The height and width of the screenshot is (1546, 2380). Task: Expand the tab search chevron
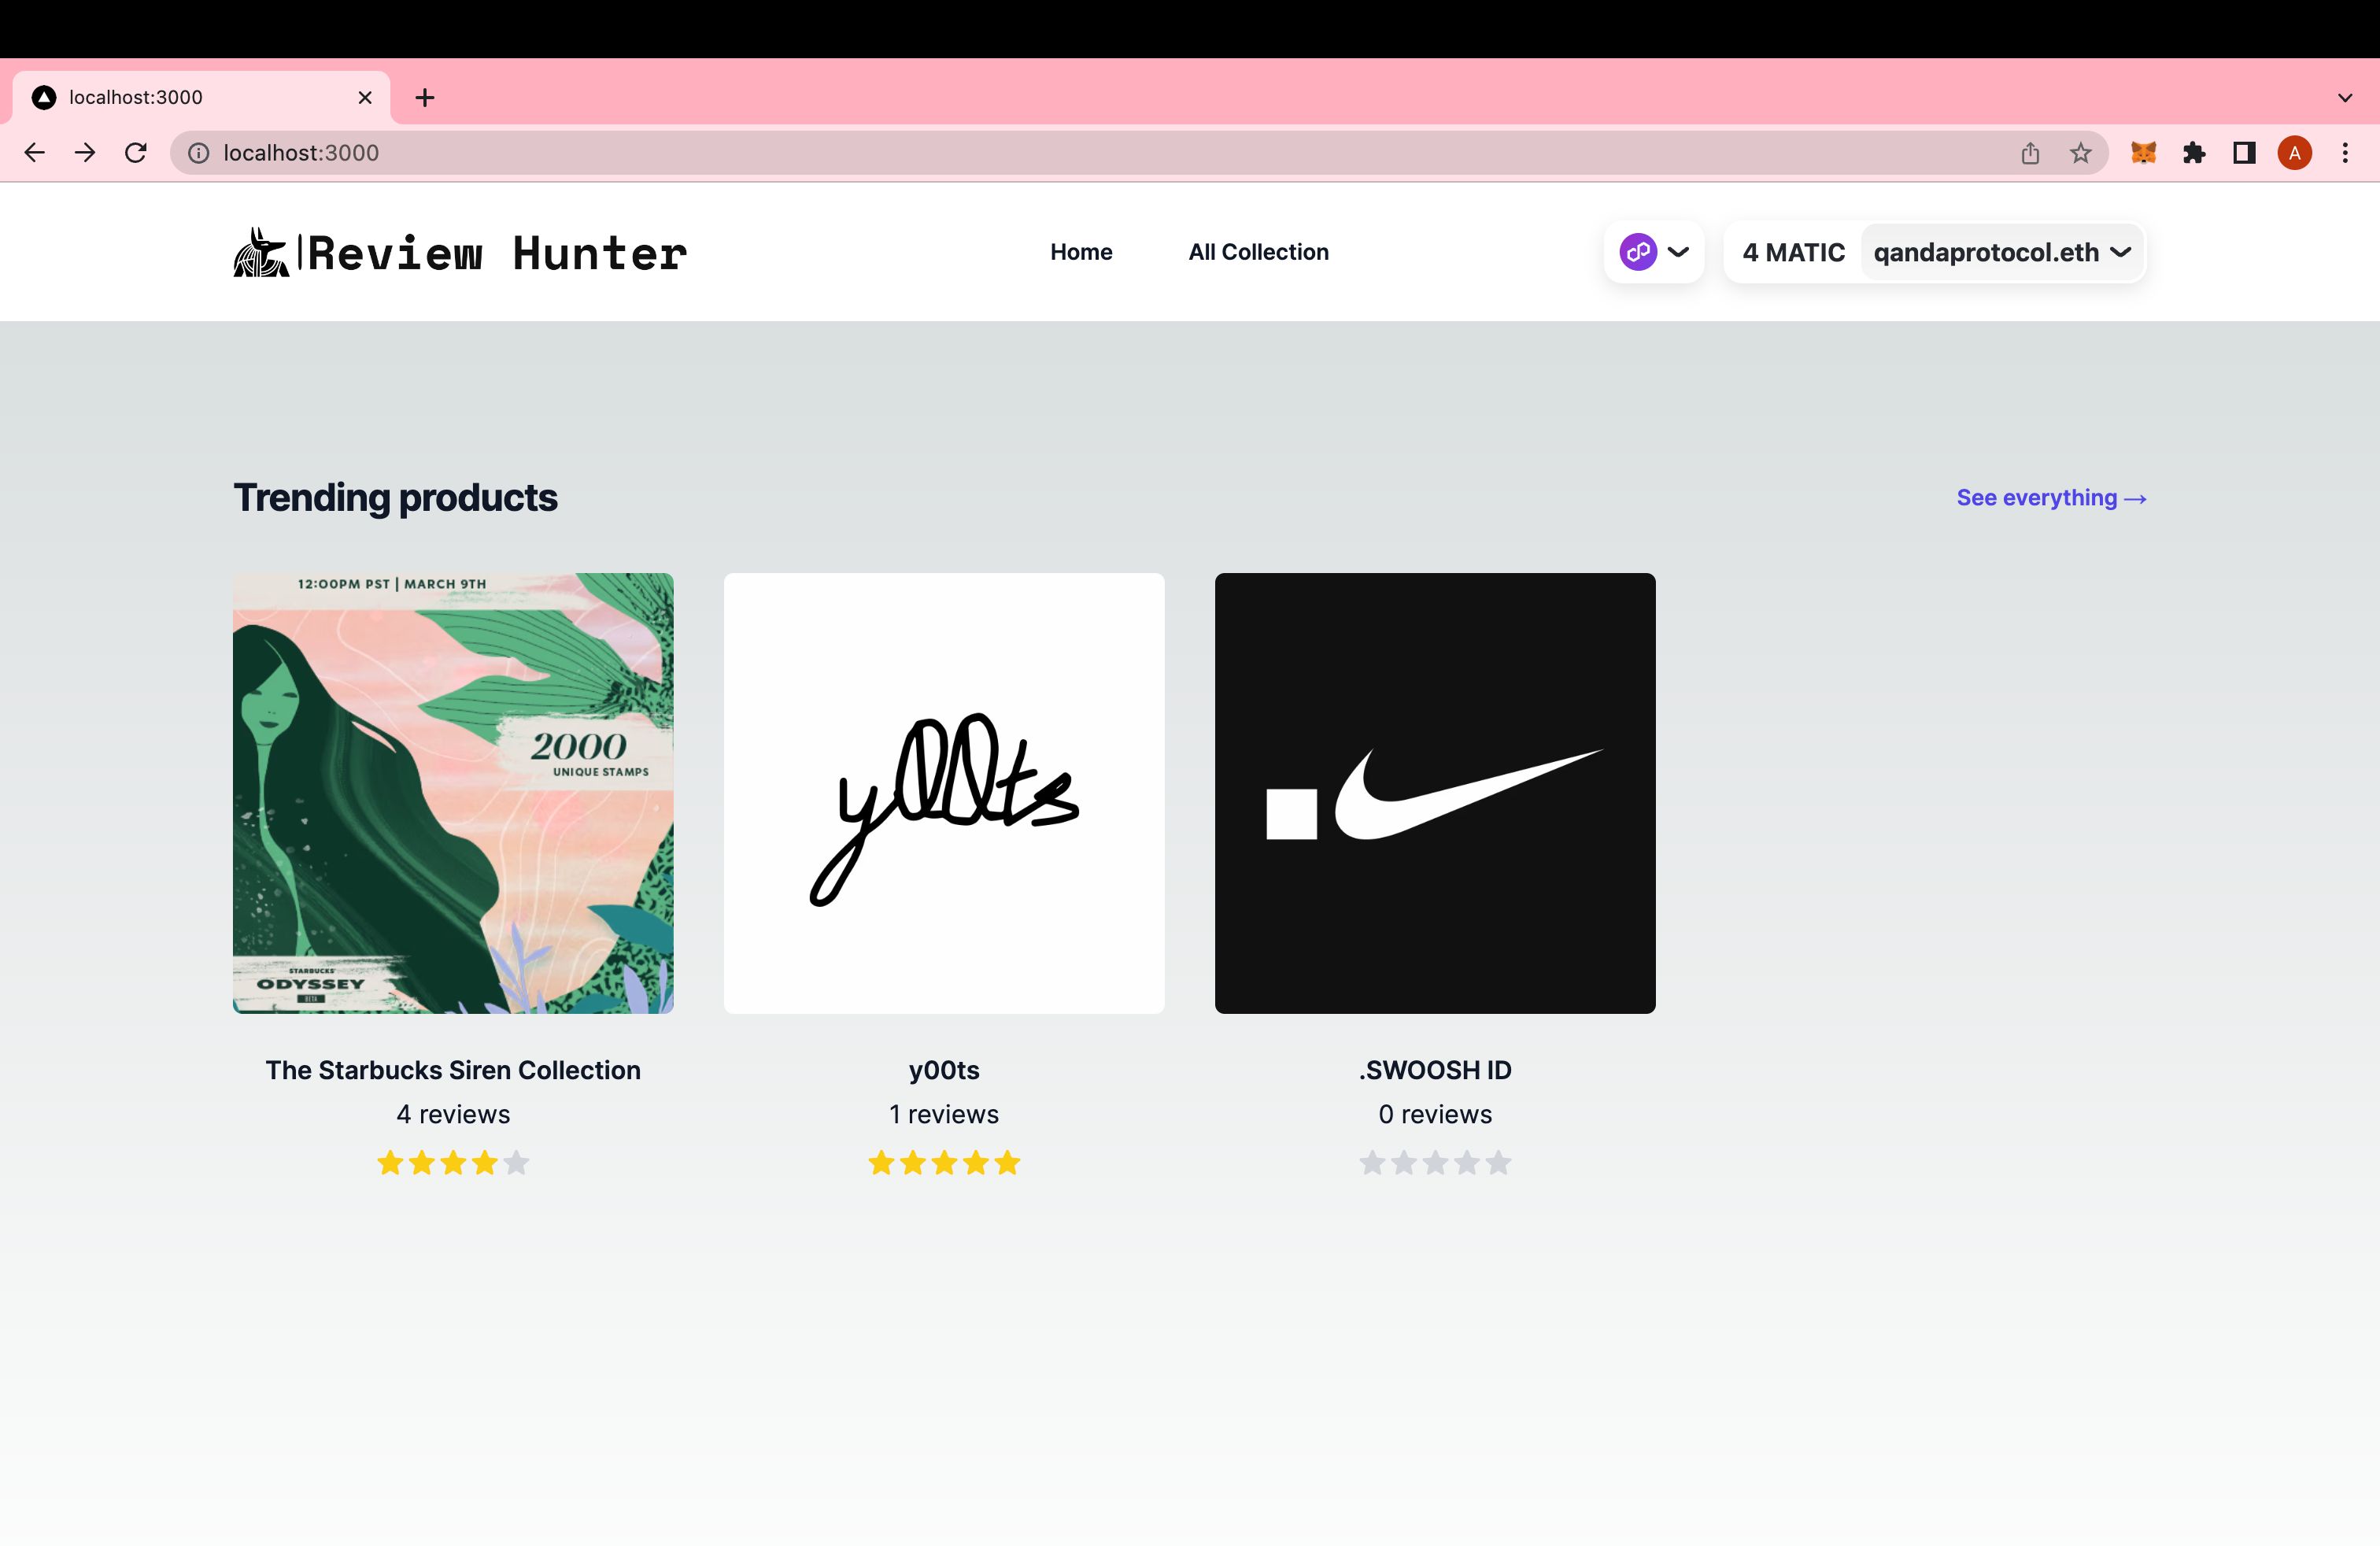tap(2345, 98)
